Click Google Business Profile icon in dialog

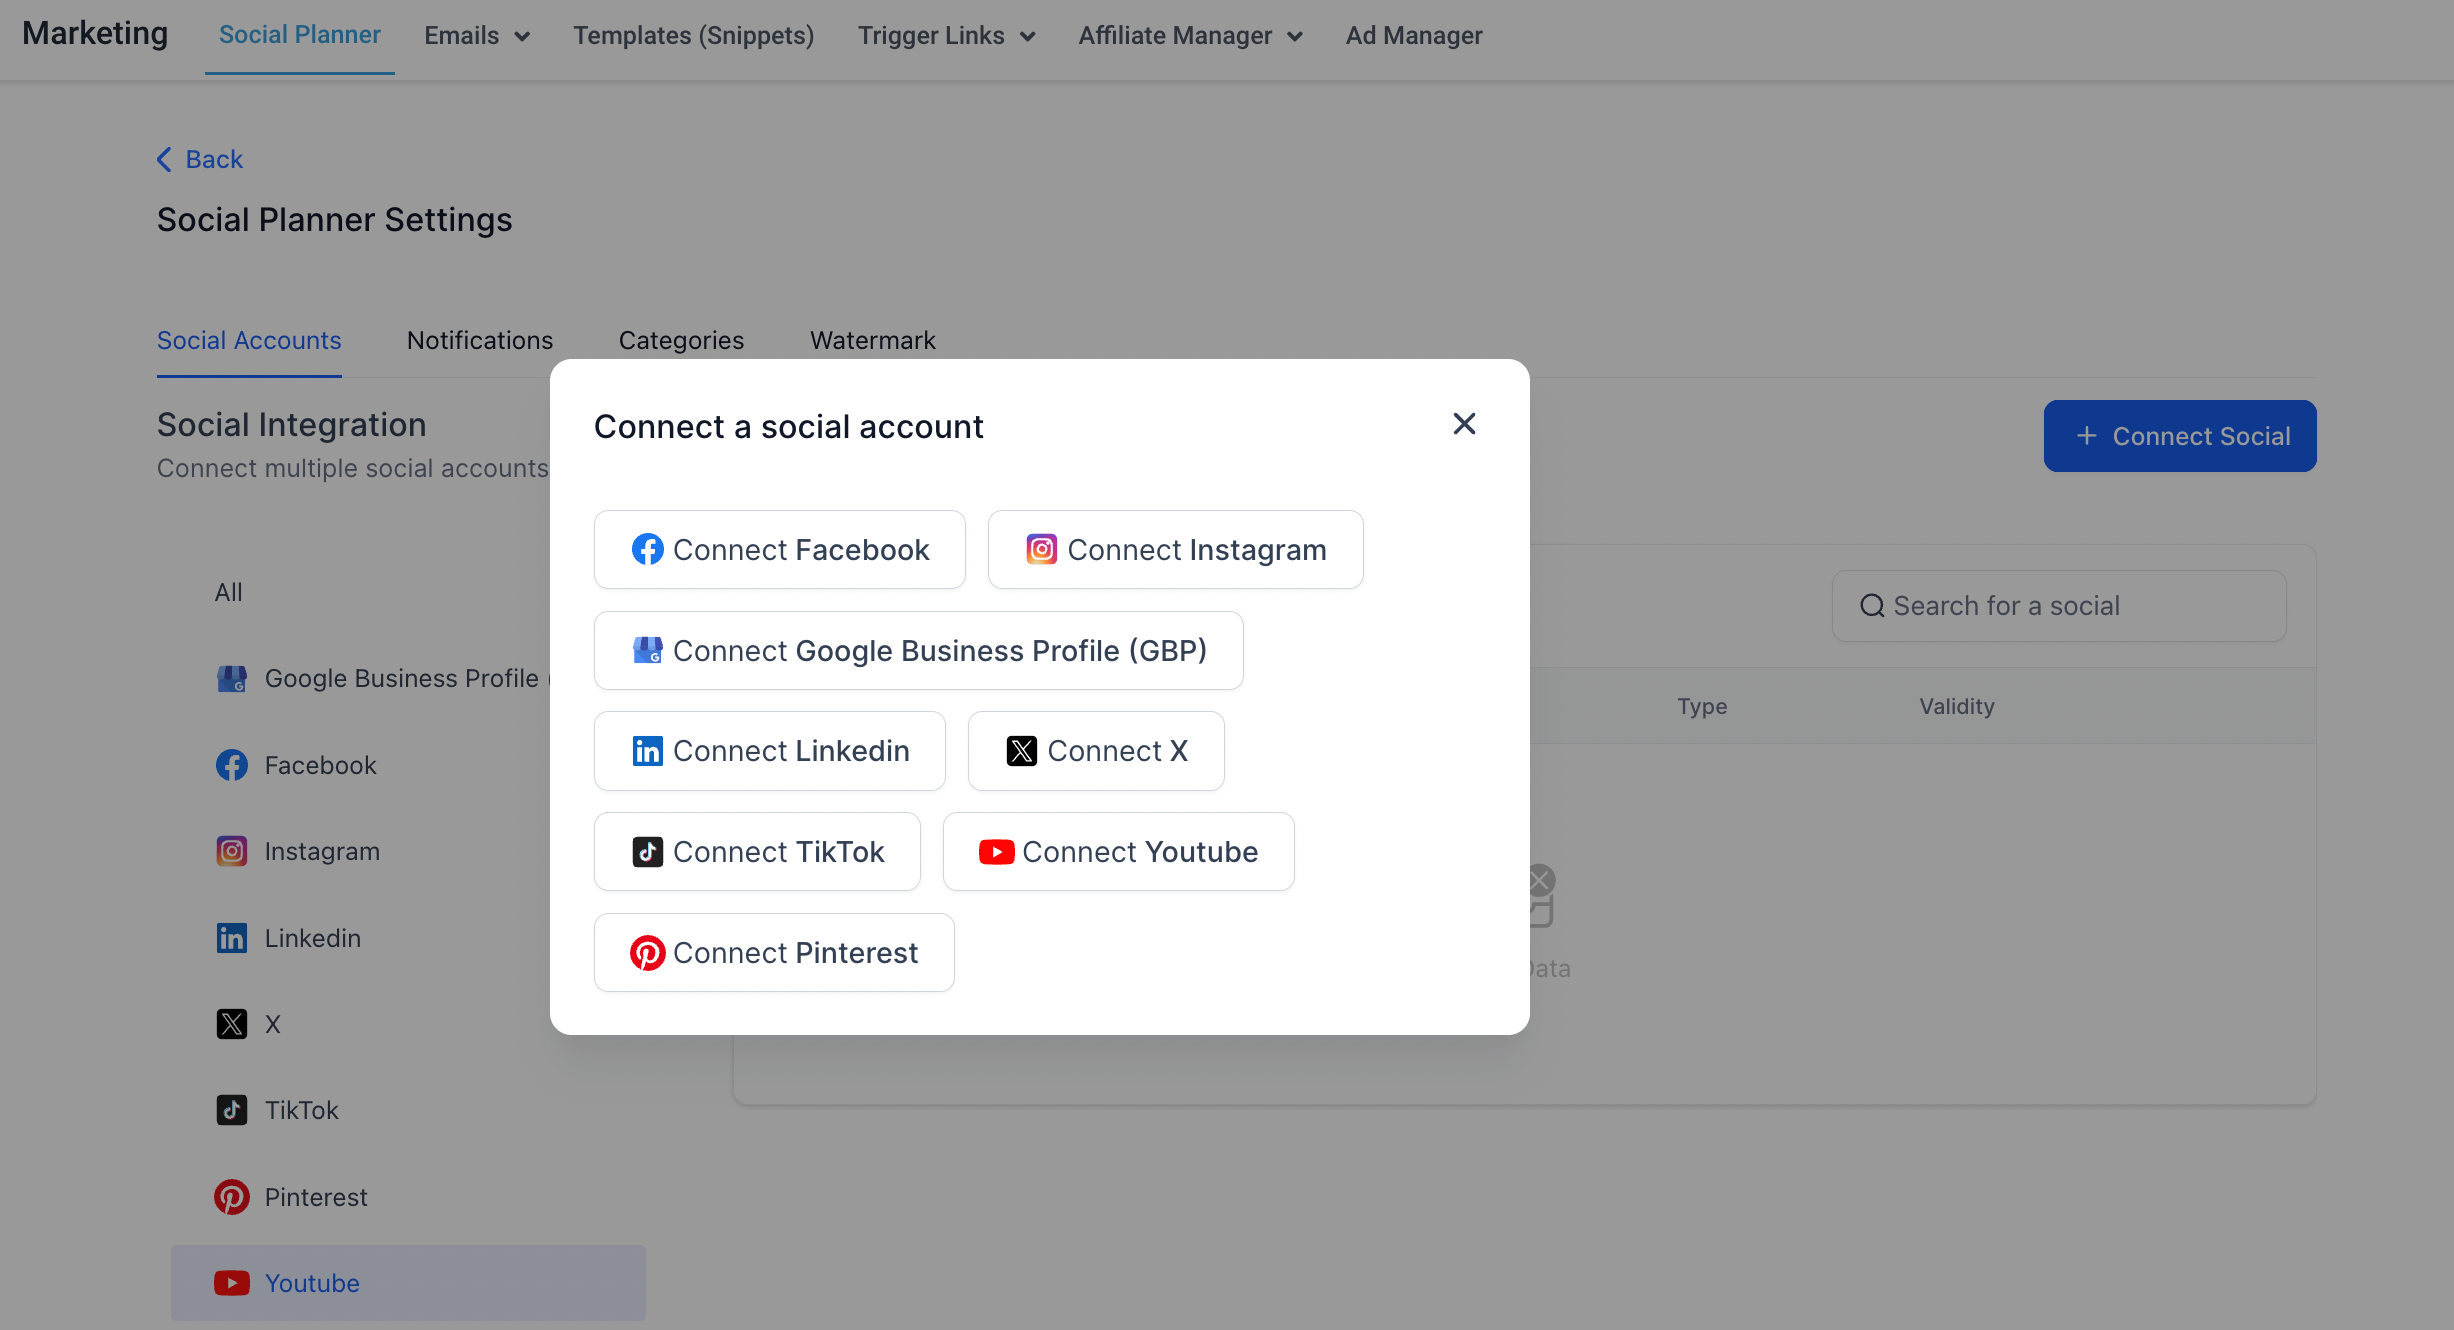[647, 651]
